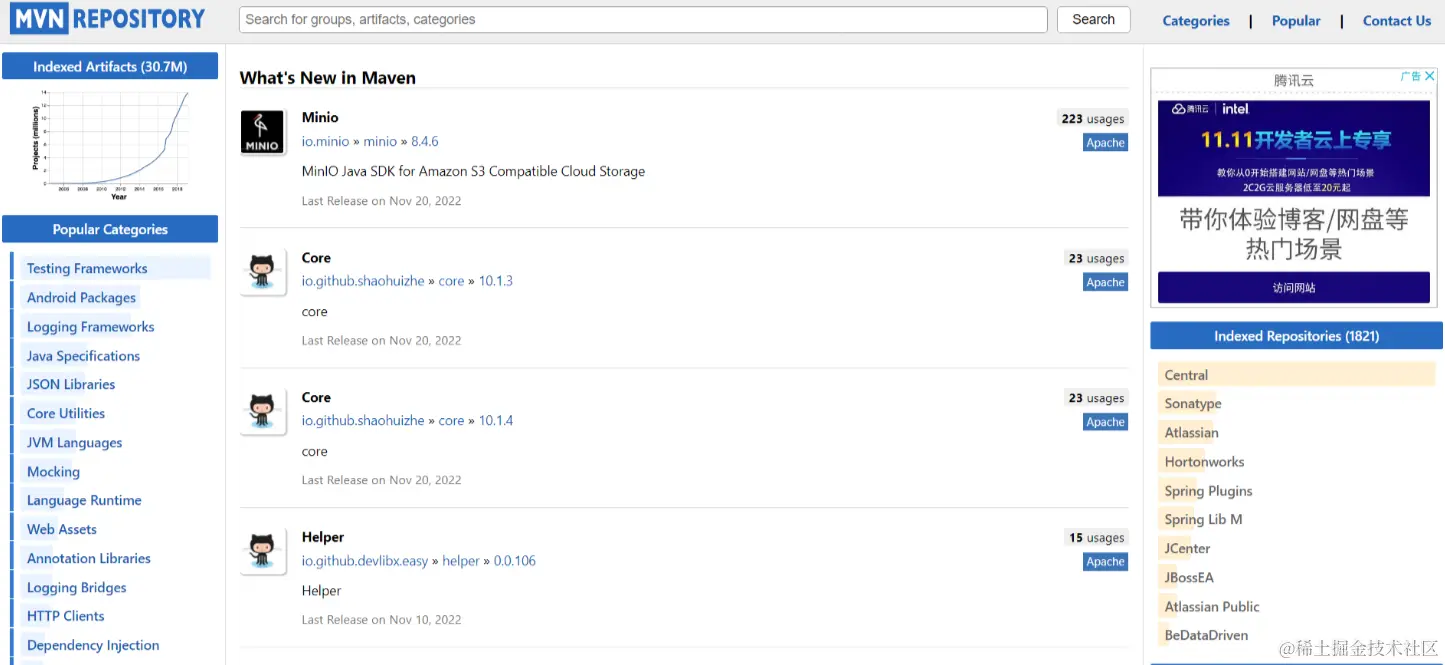Browse JVM Languages category

[74, 442]
